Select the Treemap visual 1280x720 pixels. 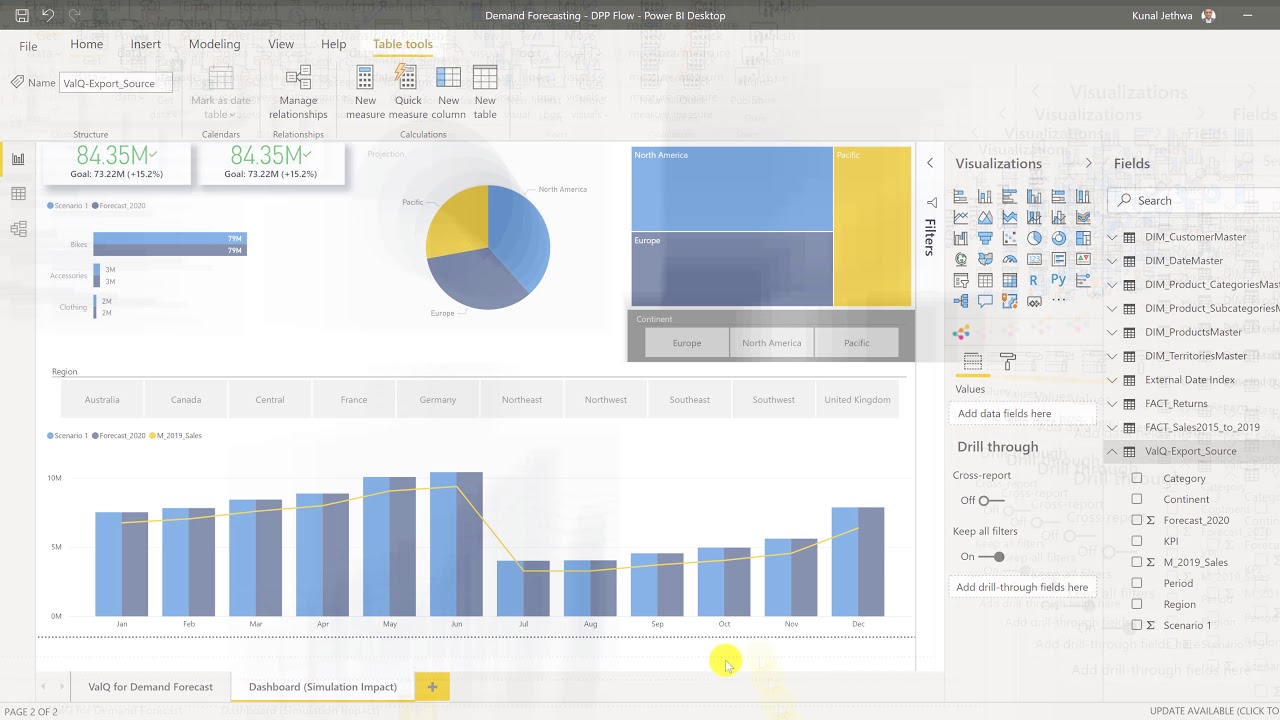(x=1083, y=238)
